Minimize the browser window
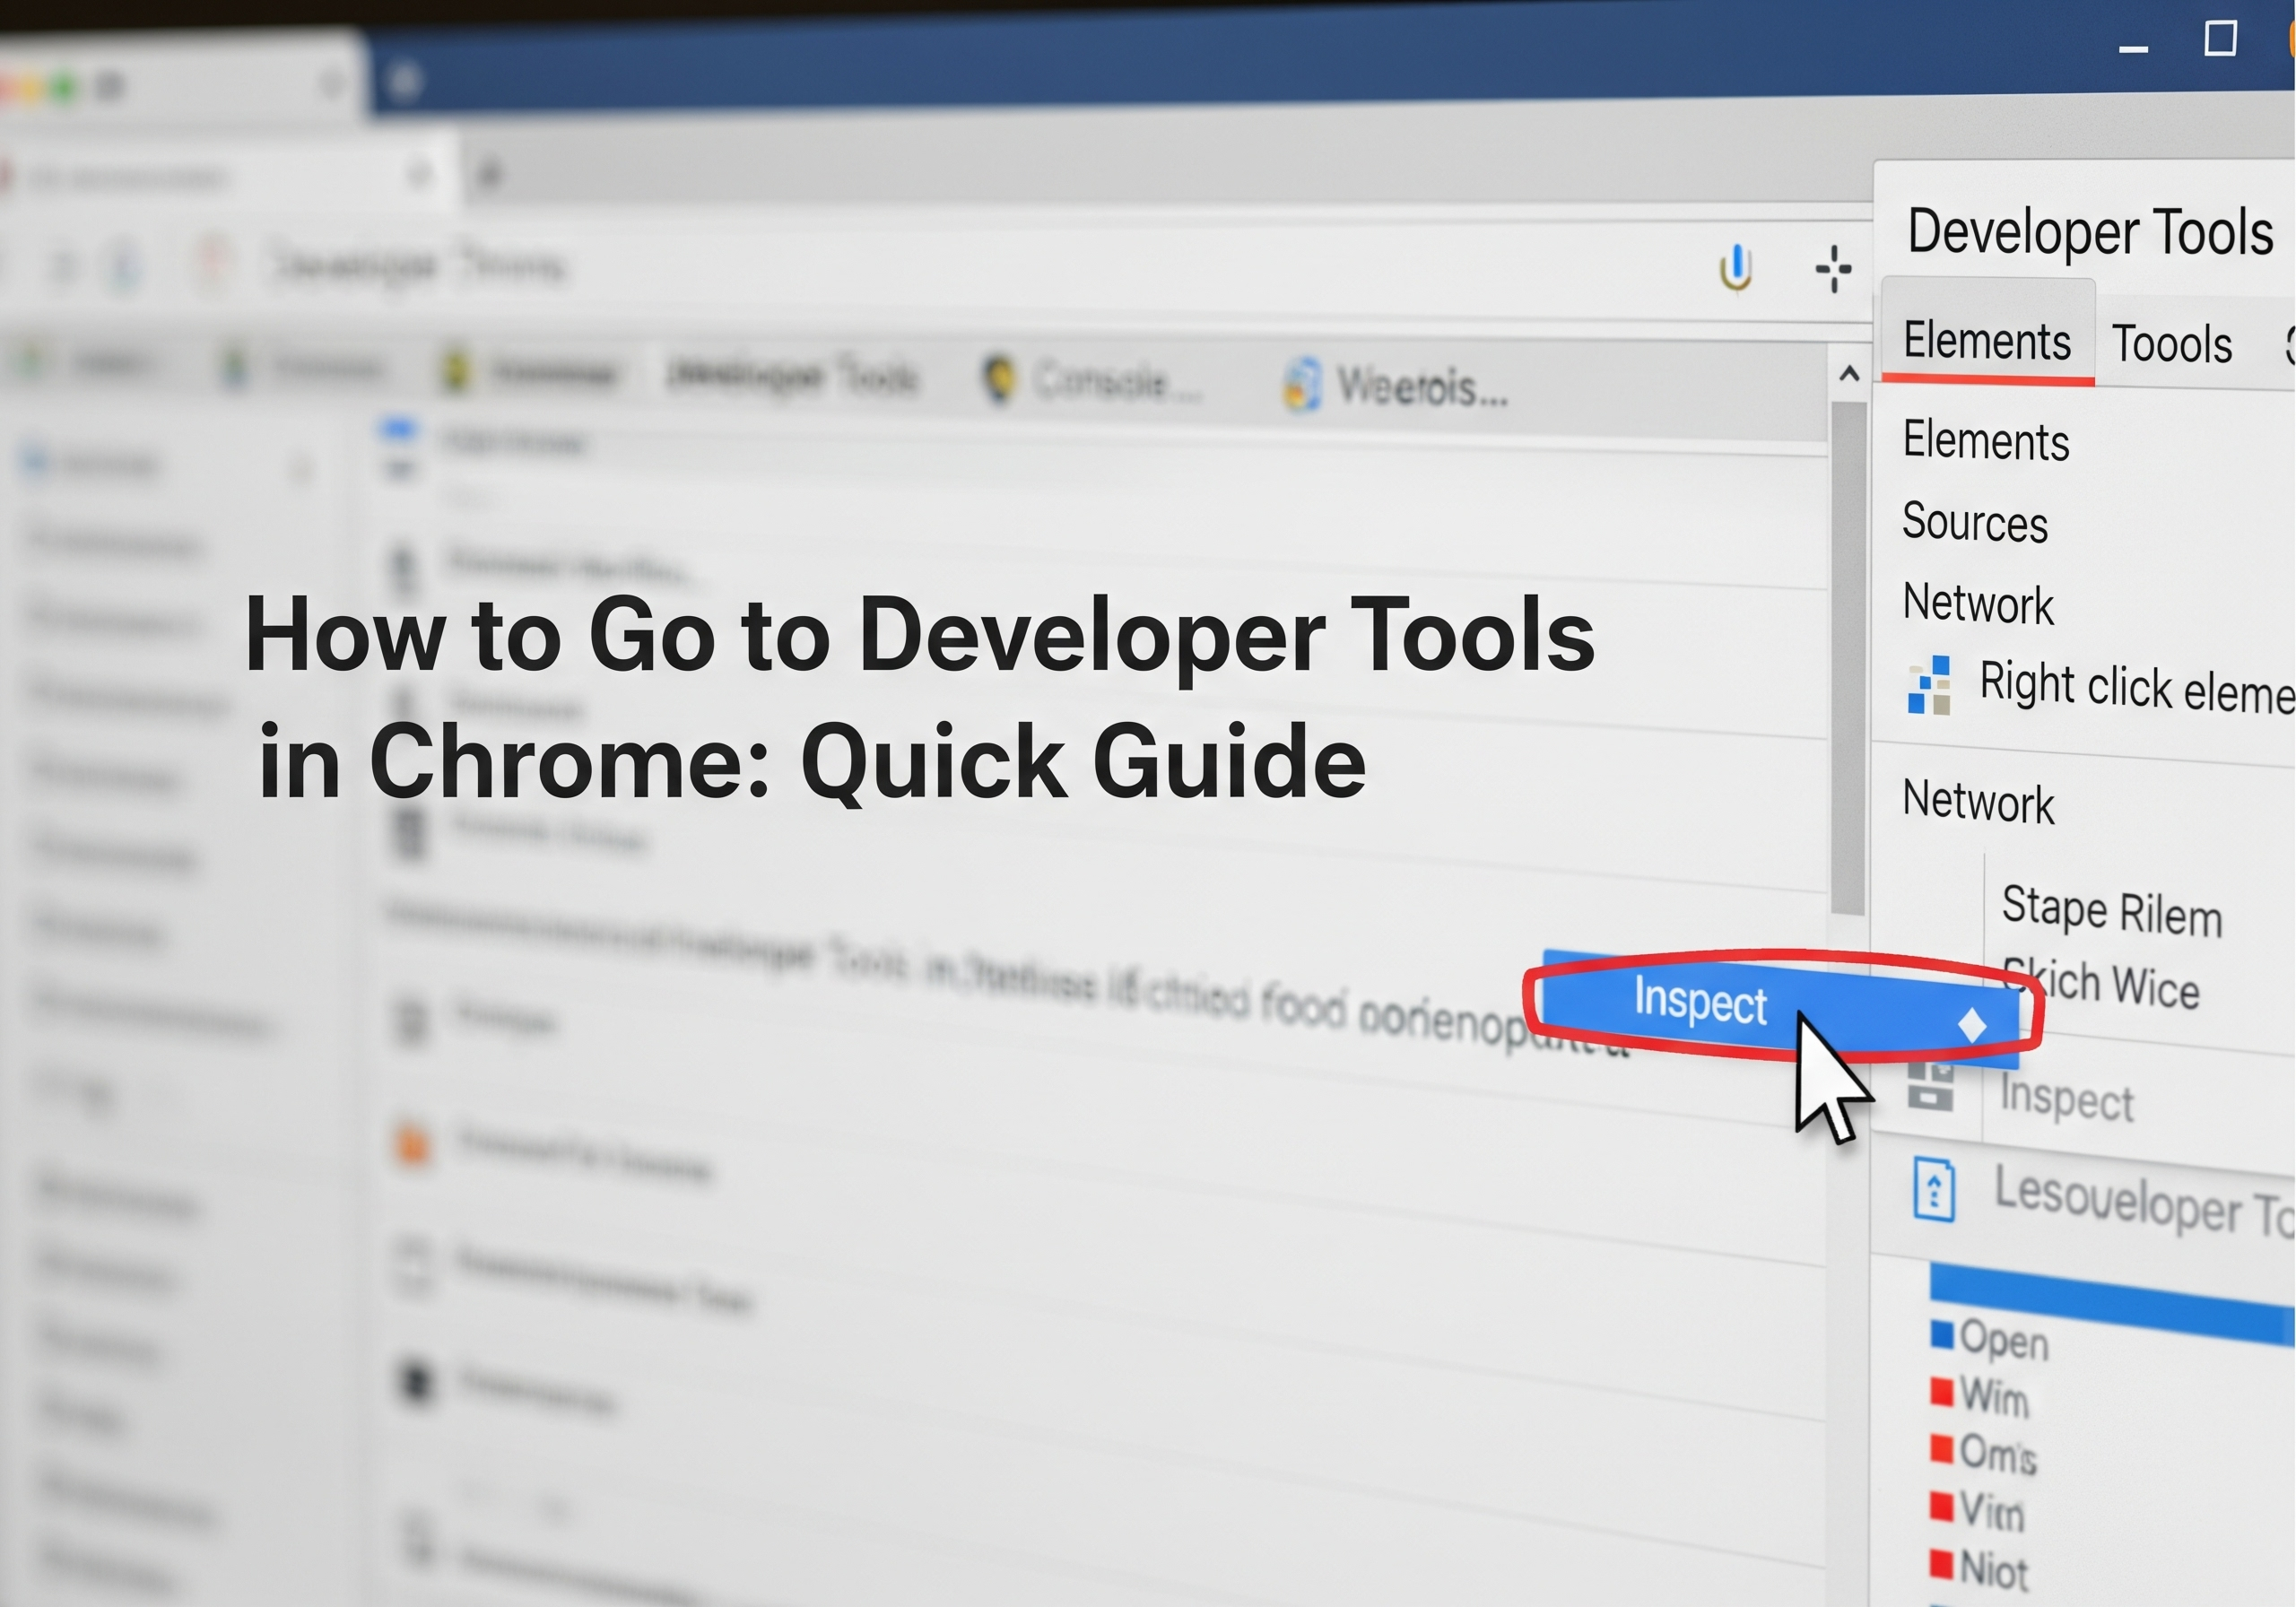2296x1607 pixels. pyautogui.click(x=2133, y=48)
